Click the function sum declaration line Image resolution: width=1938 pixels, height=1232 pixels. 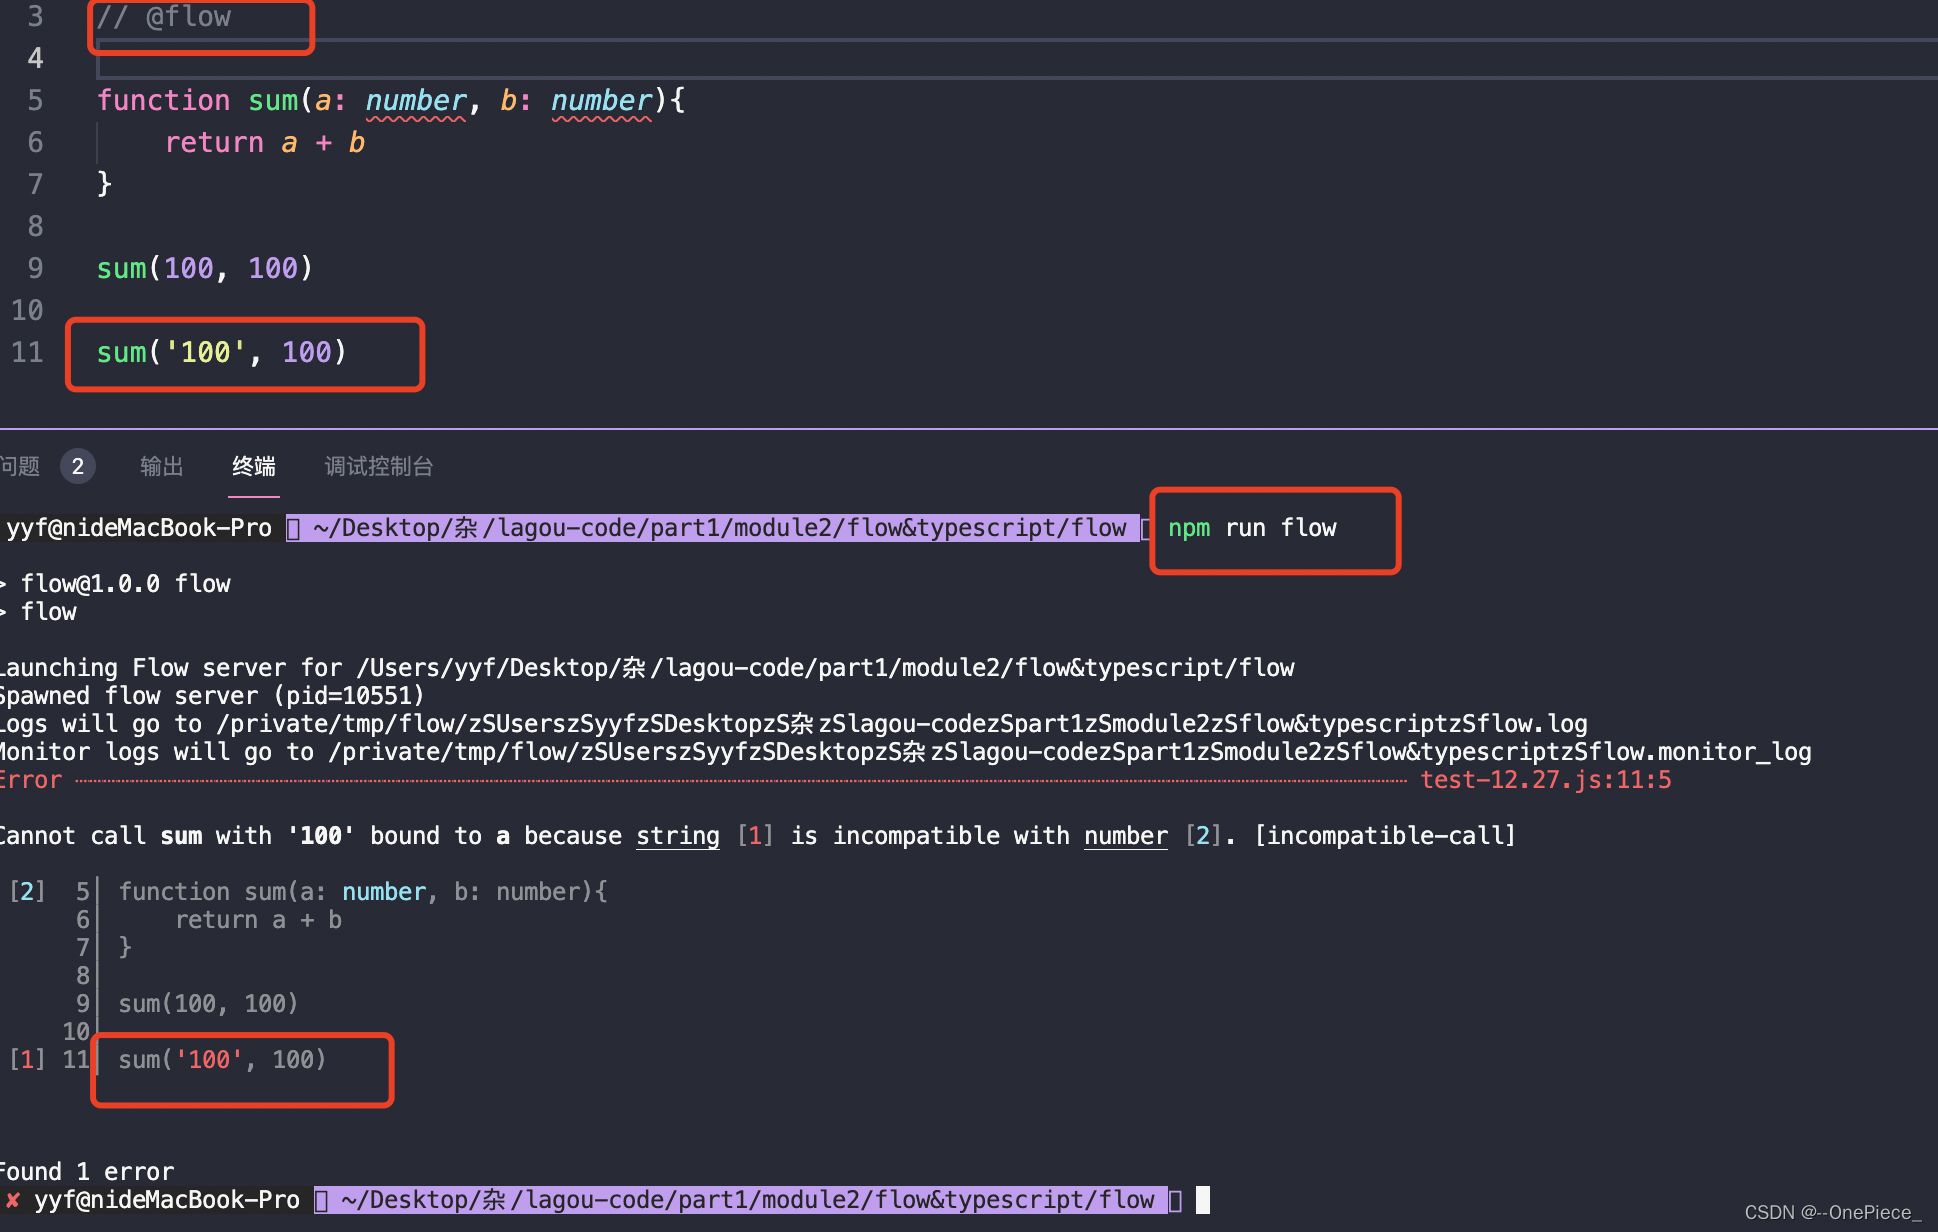tap(391, 100)
